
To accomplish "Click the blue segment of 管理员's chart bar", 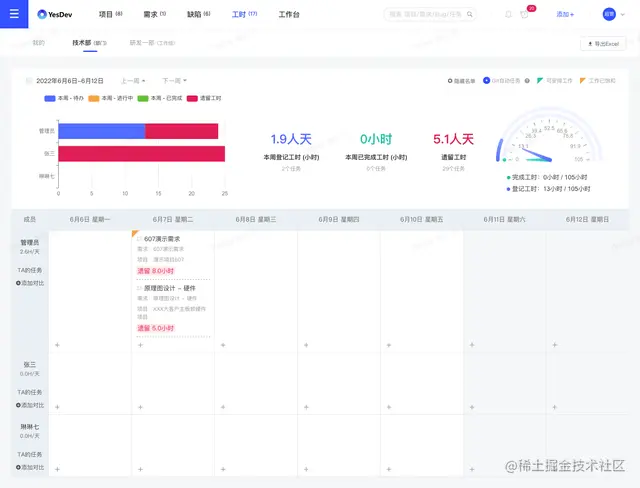I will coord(102,131).
